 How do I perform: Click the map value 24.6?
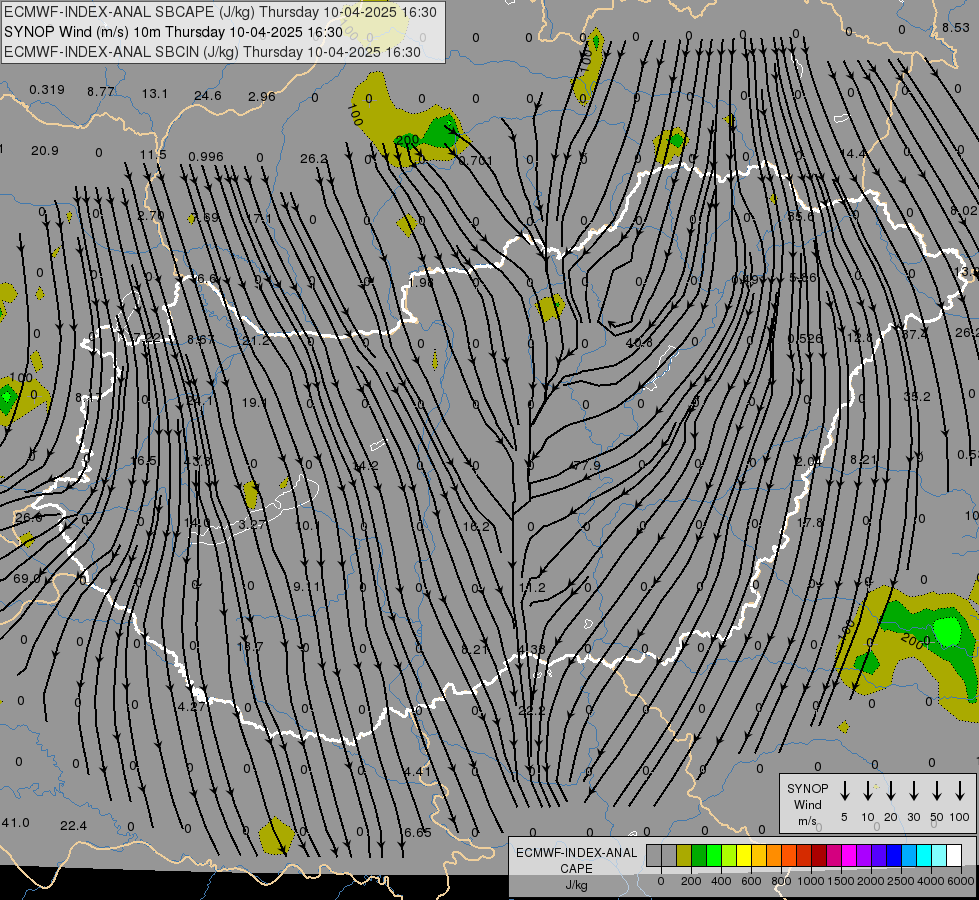click(x=207, y=95)
